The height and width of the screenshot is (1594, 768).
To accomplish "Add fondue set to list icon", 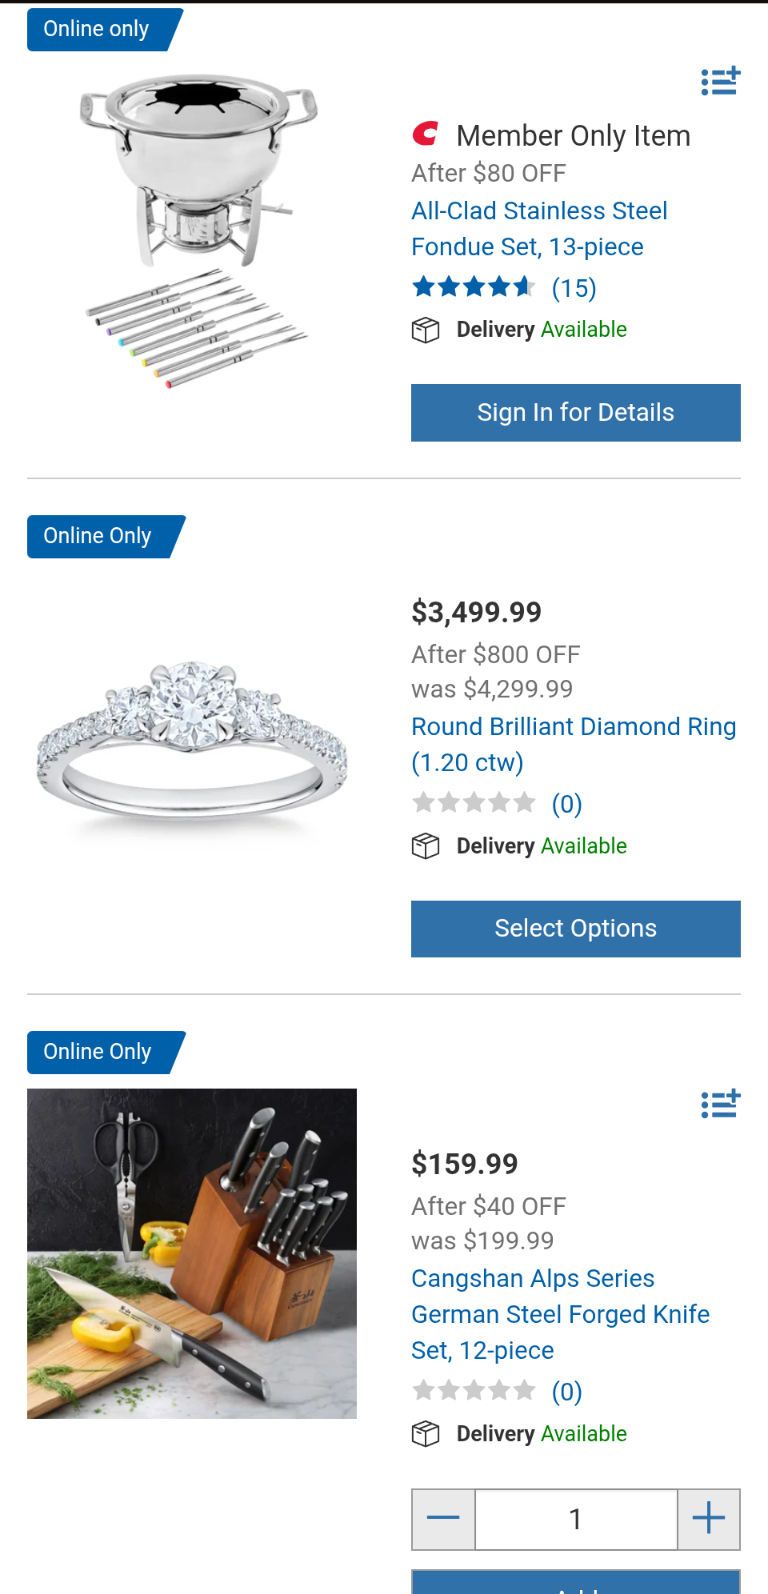I will click(x=720, y=81).
